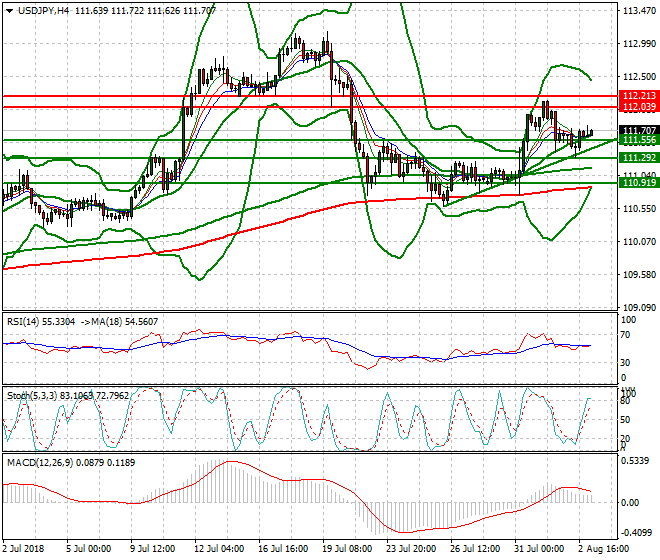
Task: Click the RSI scale value 70
Action: [626, 335]
